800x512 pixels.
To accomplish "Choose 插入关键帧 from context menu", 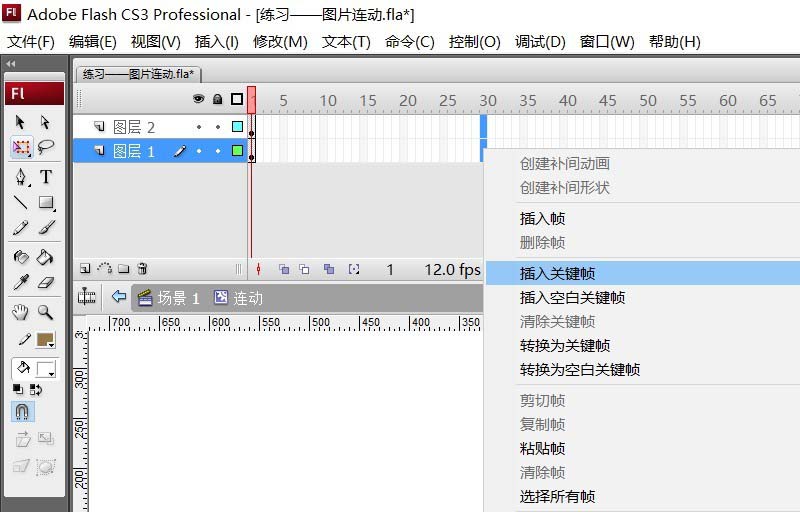I will [x=643, y=273].
